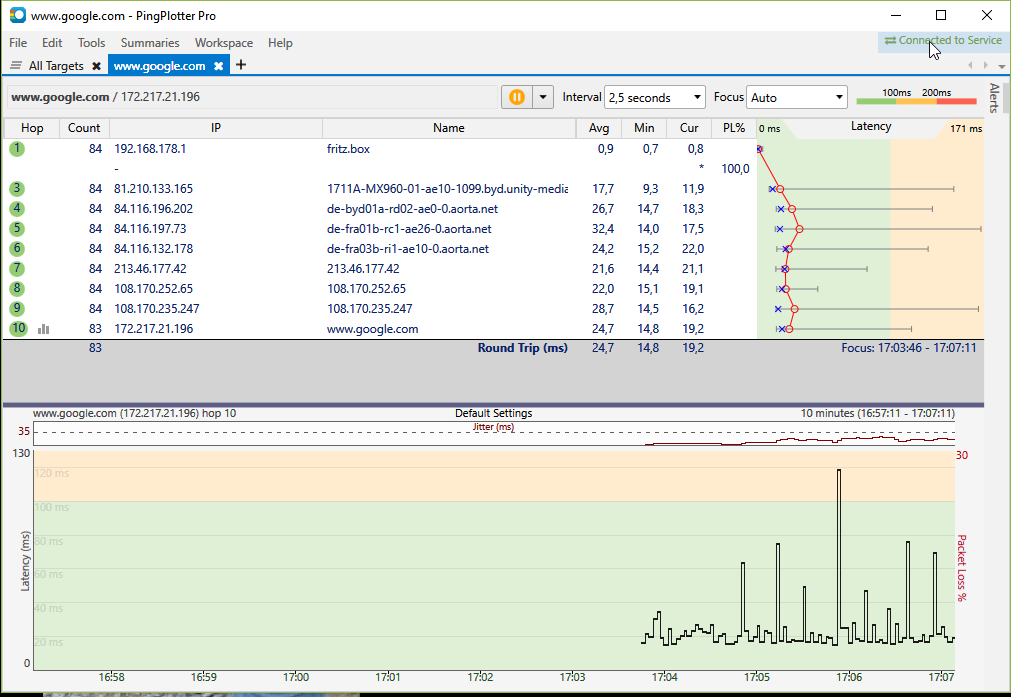Click the Name column header

click(449, 128)
